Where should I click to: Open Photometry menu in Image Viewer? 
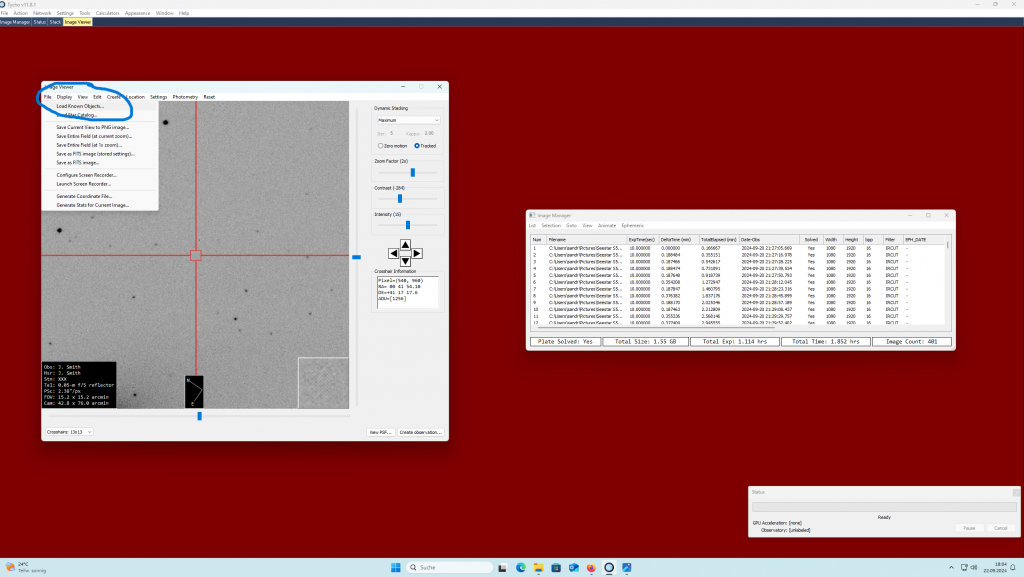pos(185,97)
